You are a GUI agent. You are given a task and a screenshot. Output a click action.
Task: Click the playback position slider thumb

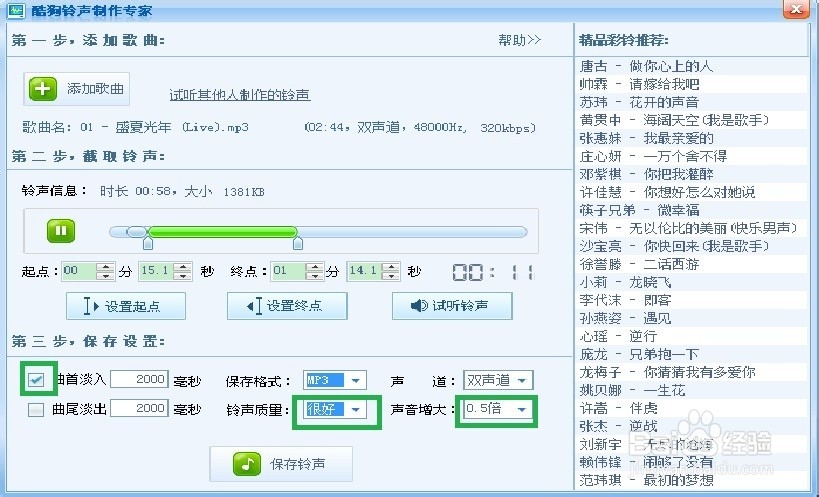pos(137,232)
